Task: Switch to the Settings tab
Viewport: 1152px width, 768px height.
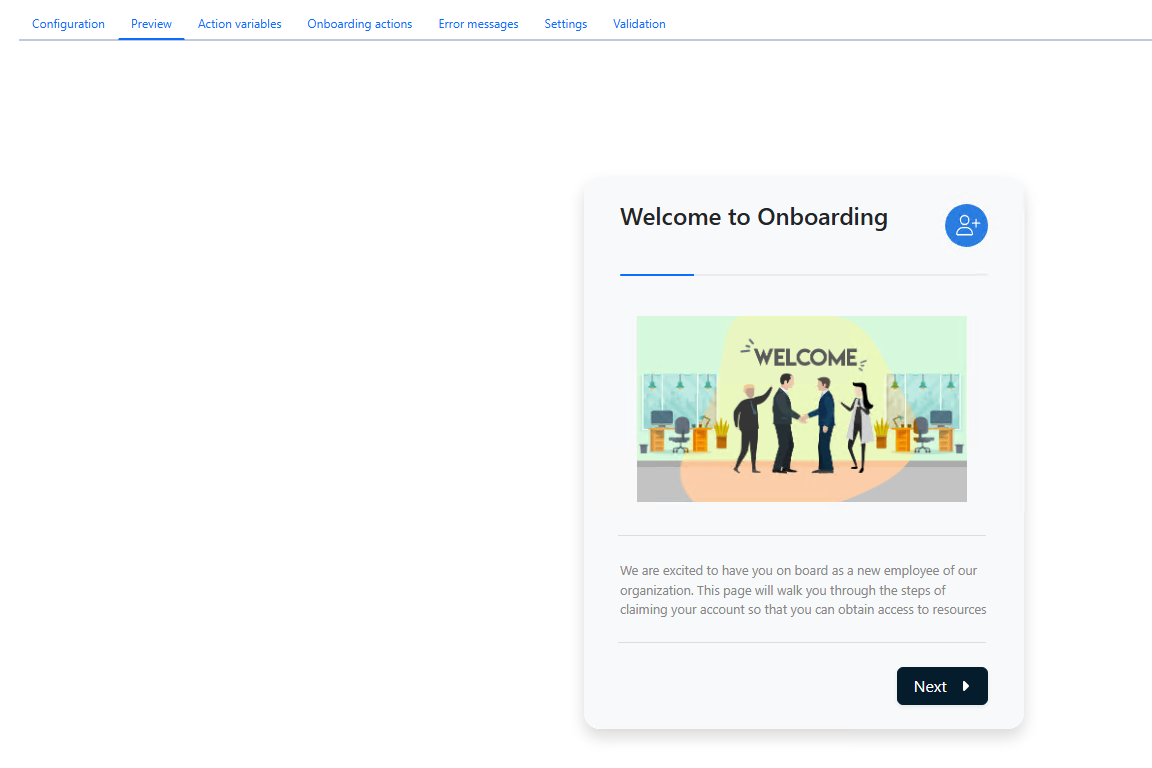Action: [x=566, y=24]
